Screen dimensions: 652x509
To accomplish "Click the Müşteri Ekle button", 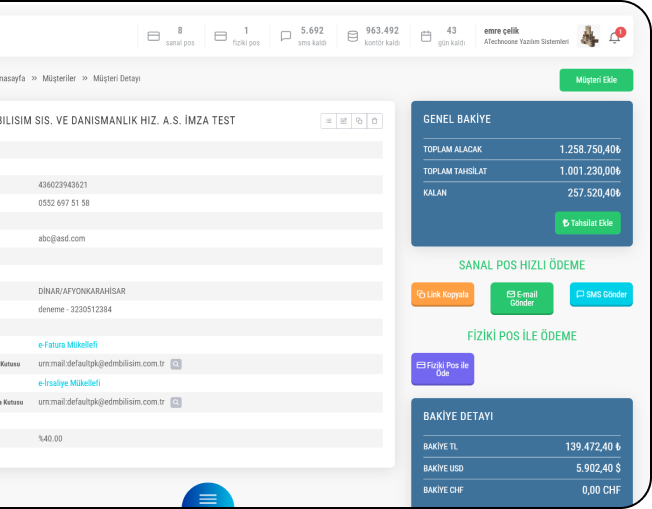I will [596, 80].
